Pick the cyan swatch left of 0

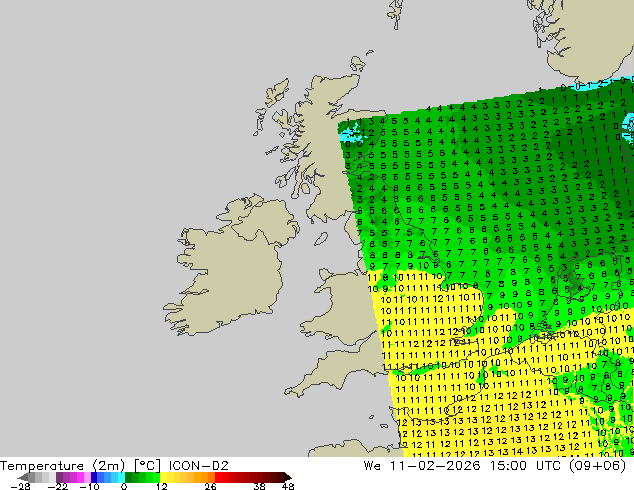click(x=121, y=477)
